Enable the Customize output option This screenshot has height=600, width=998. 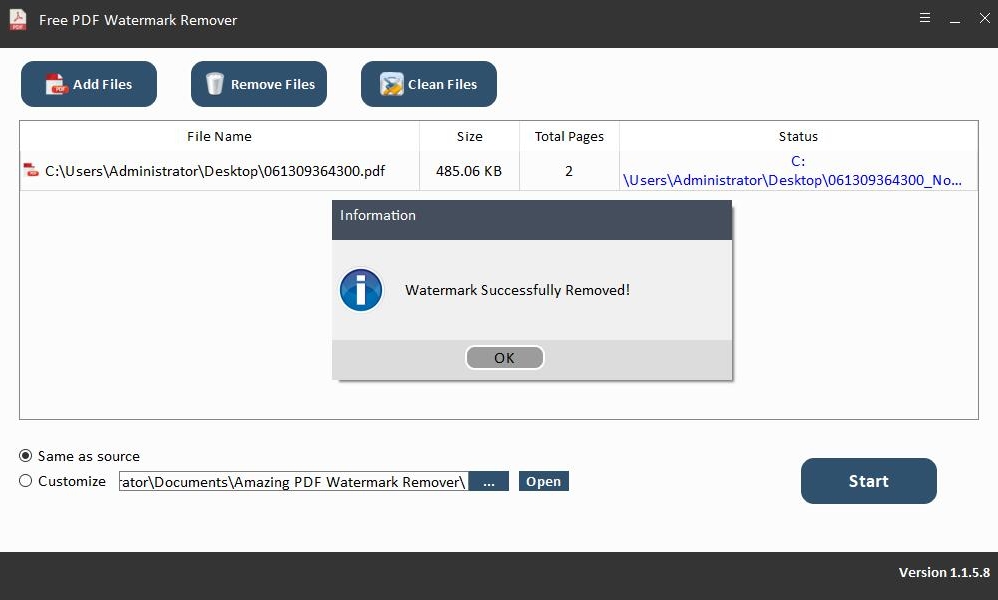(25, 481)
